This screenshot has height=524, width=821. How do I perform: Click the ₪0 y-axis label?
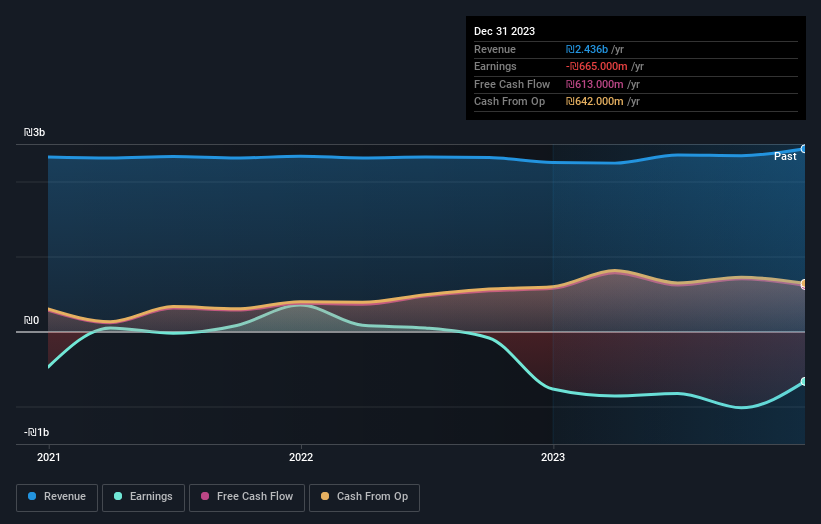click(31, 320)
